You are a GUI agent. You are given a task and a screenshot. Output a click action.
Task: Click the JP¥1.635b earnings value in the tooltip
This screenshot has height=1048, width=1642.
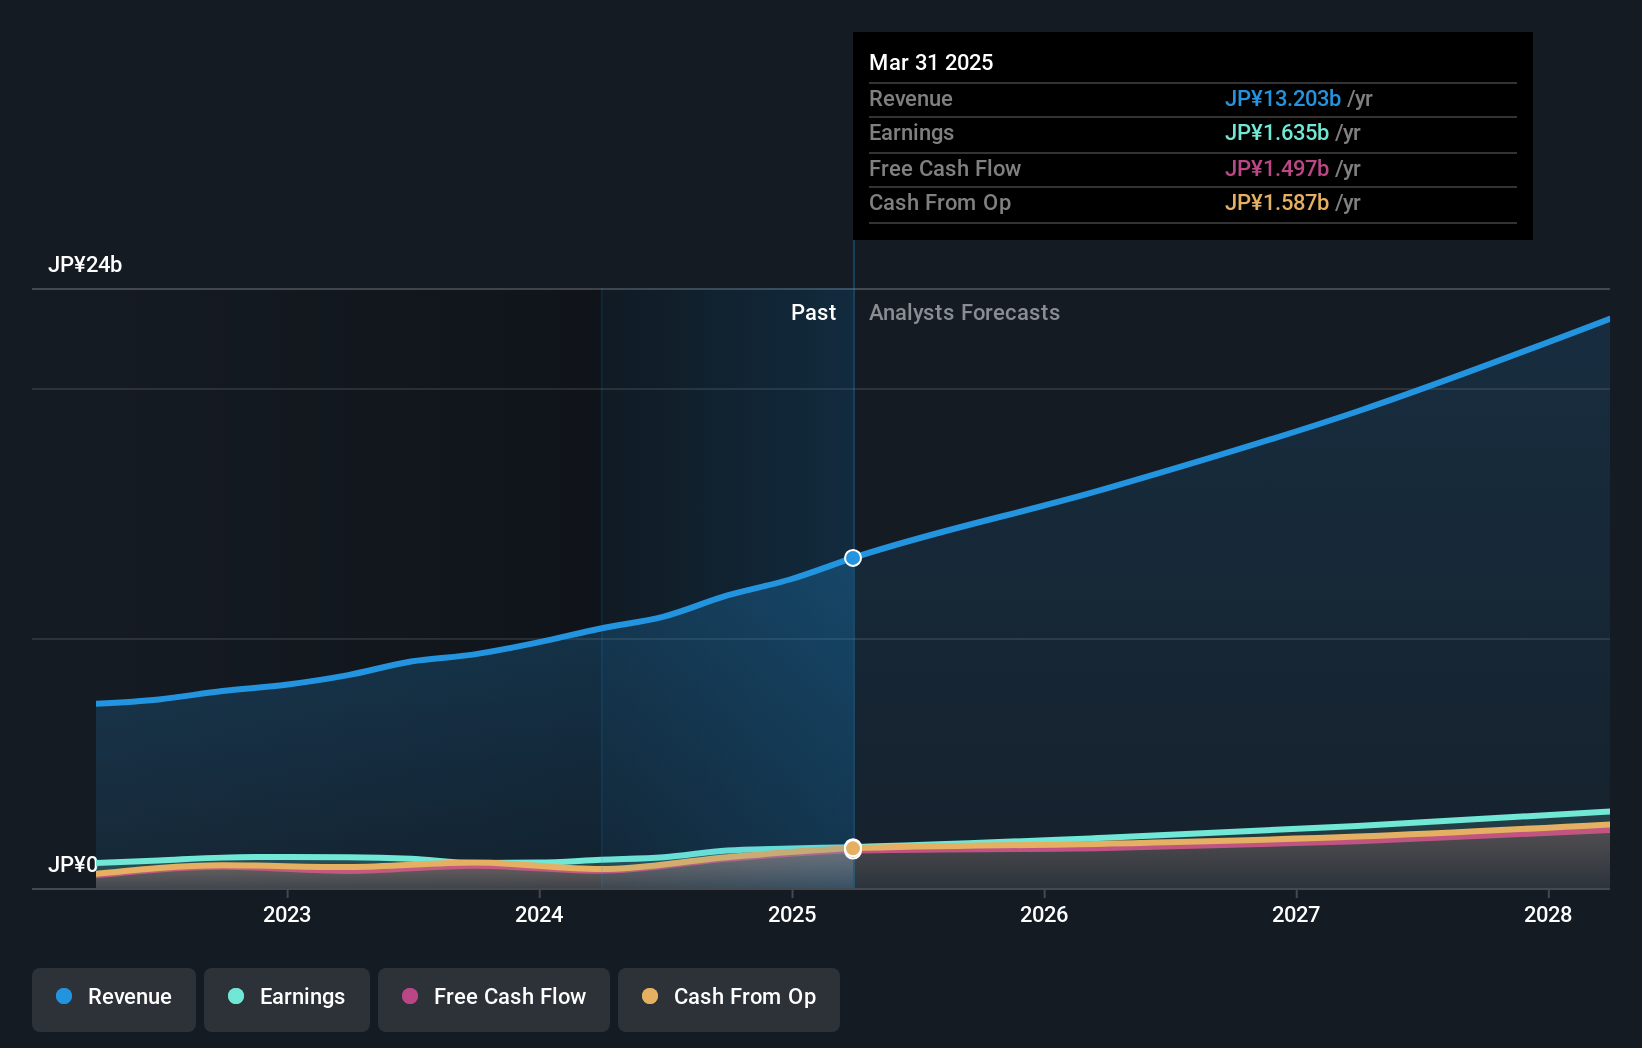click(1277, 133)
